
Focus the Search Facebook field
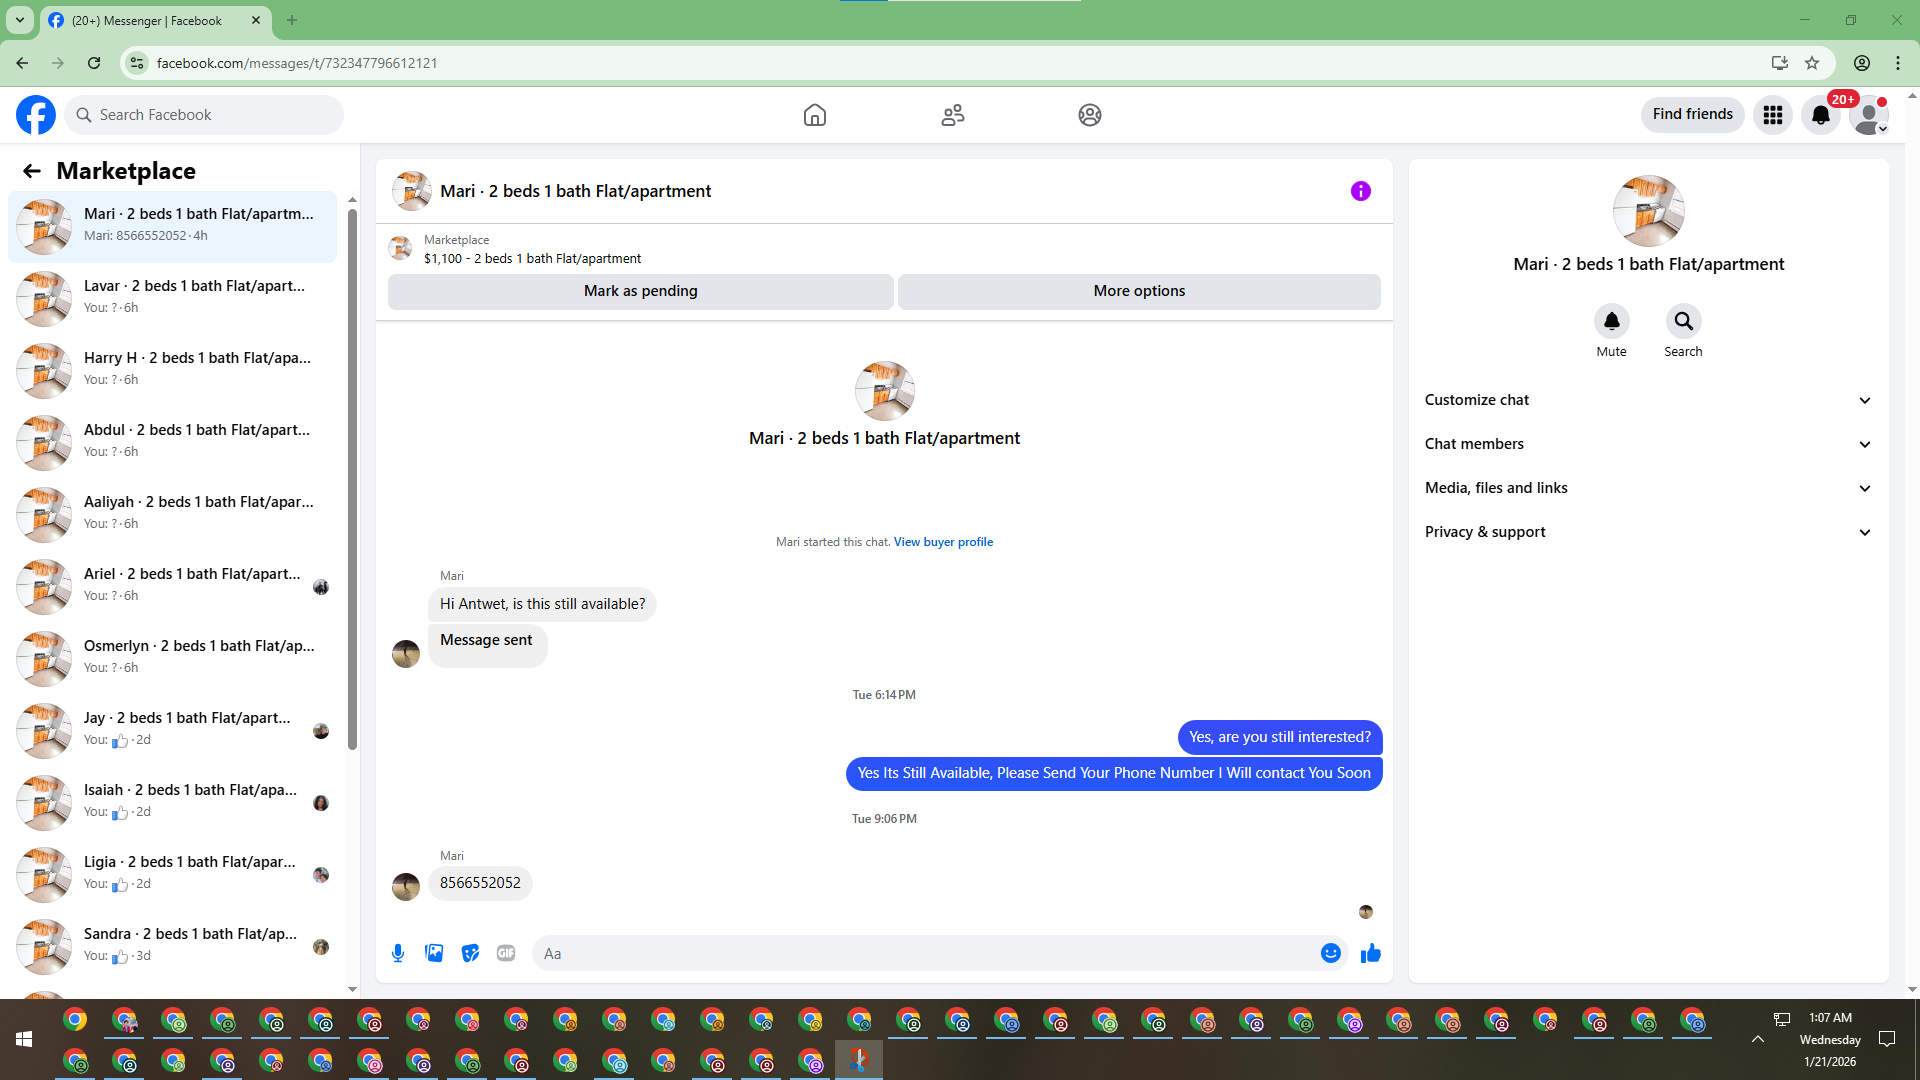[204, 115]
